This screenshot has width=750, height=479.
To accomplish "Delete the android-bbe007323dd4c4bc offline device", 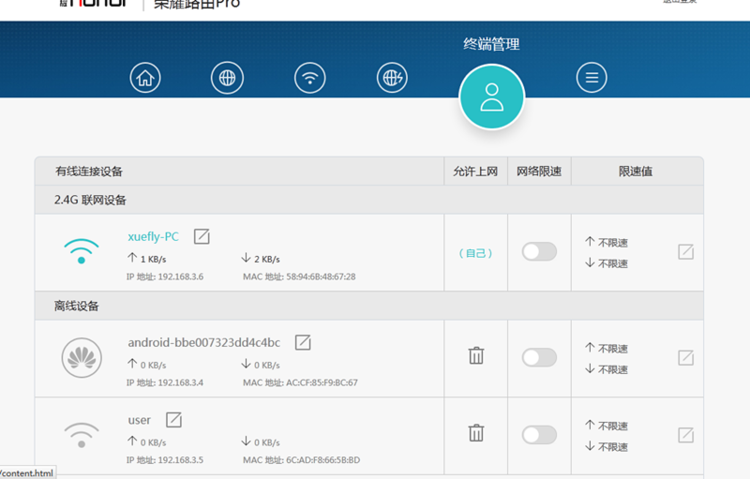I will click(477, 355).
